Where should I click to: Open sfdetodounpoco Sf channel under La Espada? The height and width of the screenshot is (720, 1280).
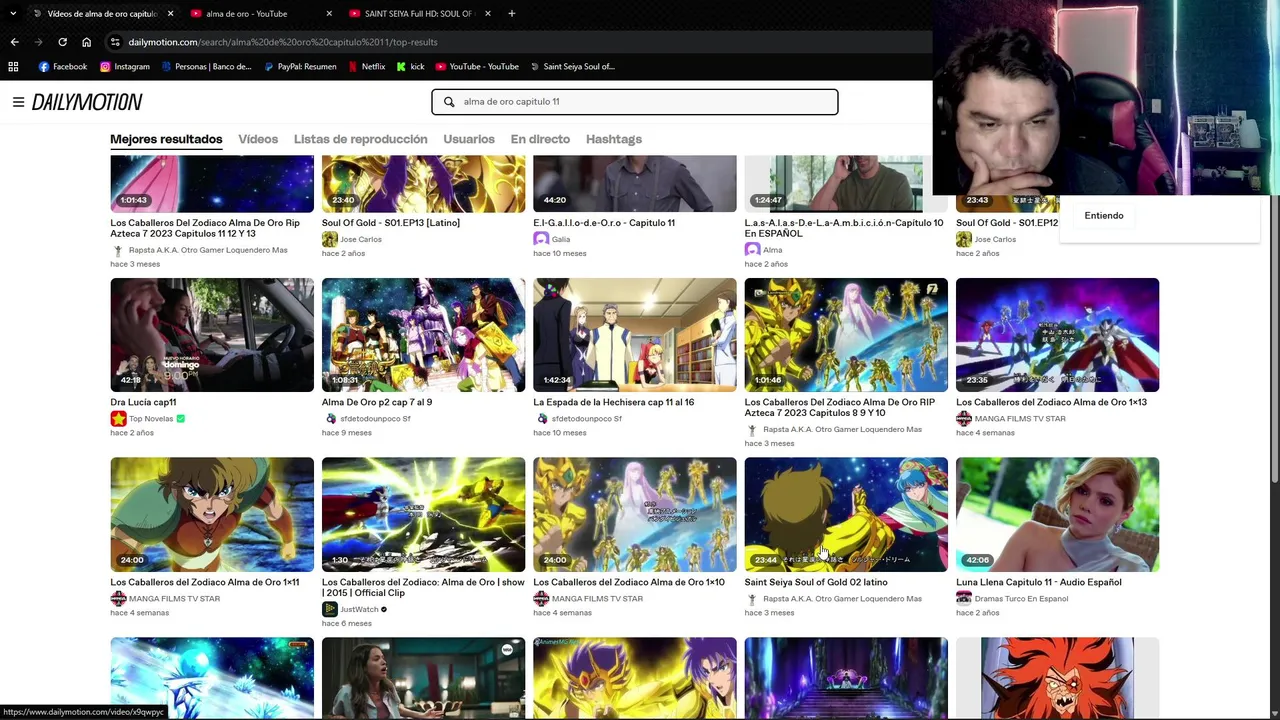point(586,419)
